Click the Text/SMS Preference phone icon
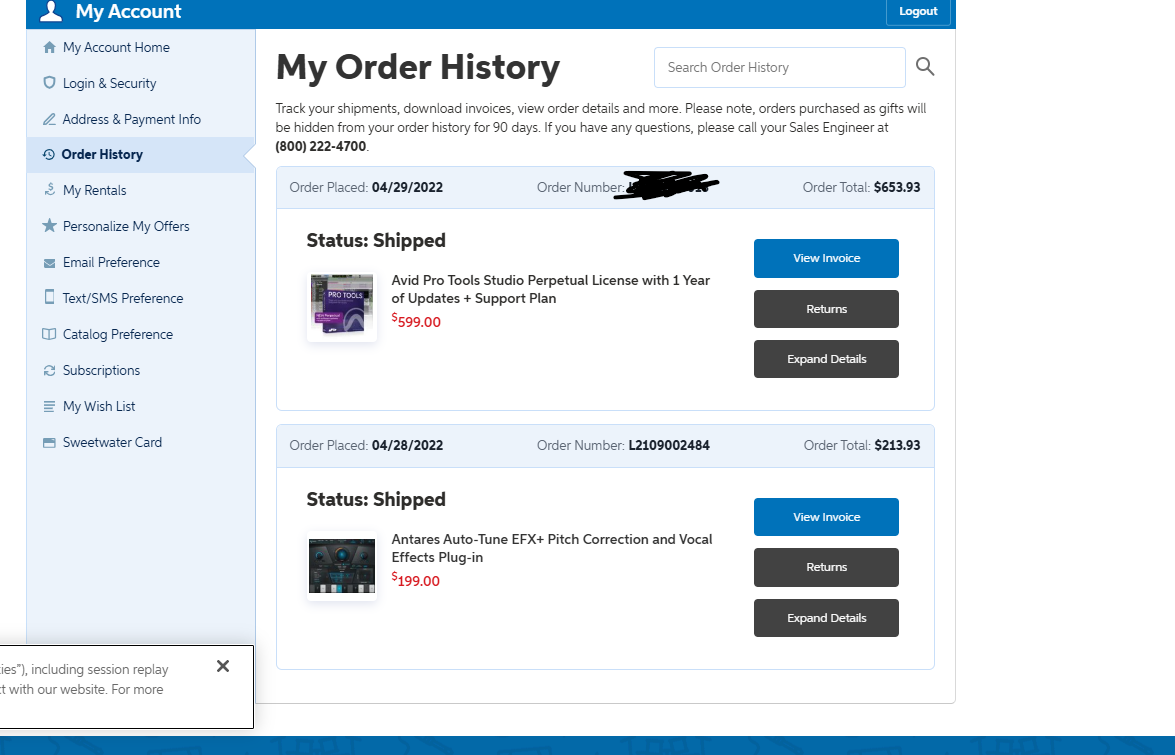This screenshot has width=1175, height=755. (49, 297)
